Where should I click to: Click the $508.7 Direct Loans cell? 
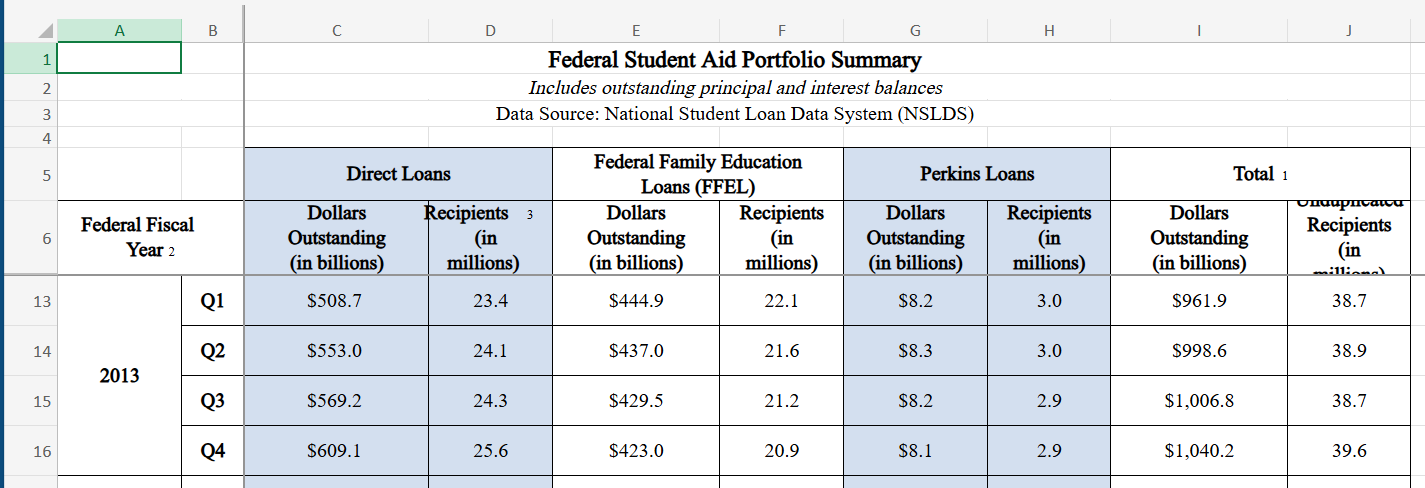[336, 300]
